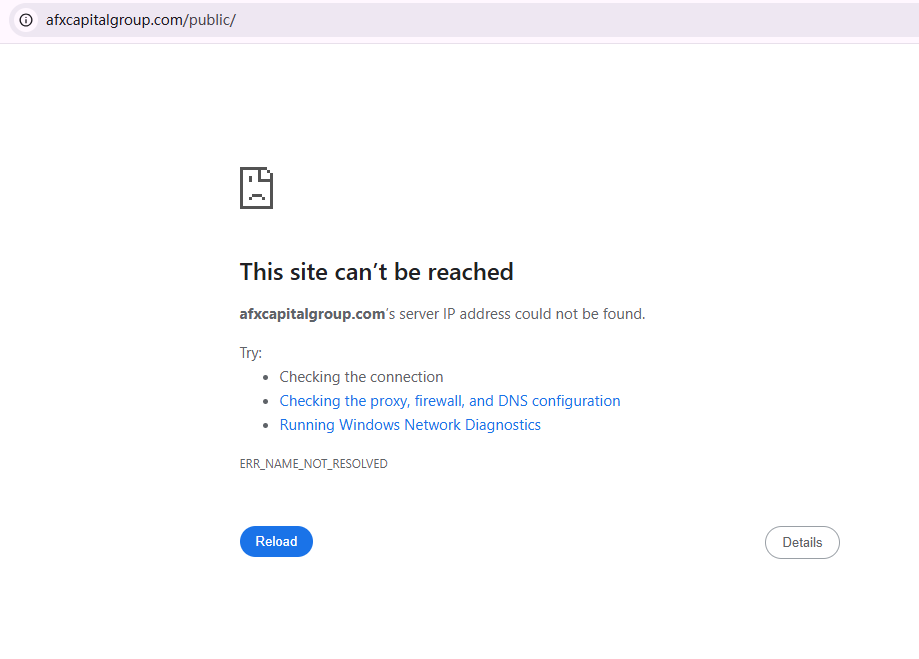Screen dimensions: 919x659
Task: Open the Details button
Action: [x=802, y=542]
